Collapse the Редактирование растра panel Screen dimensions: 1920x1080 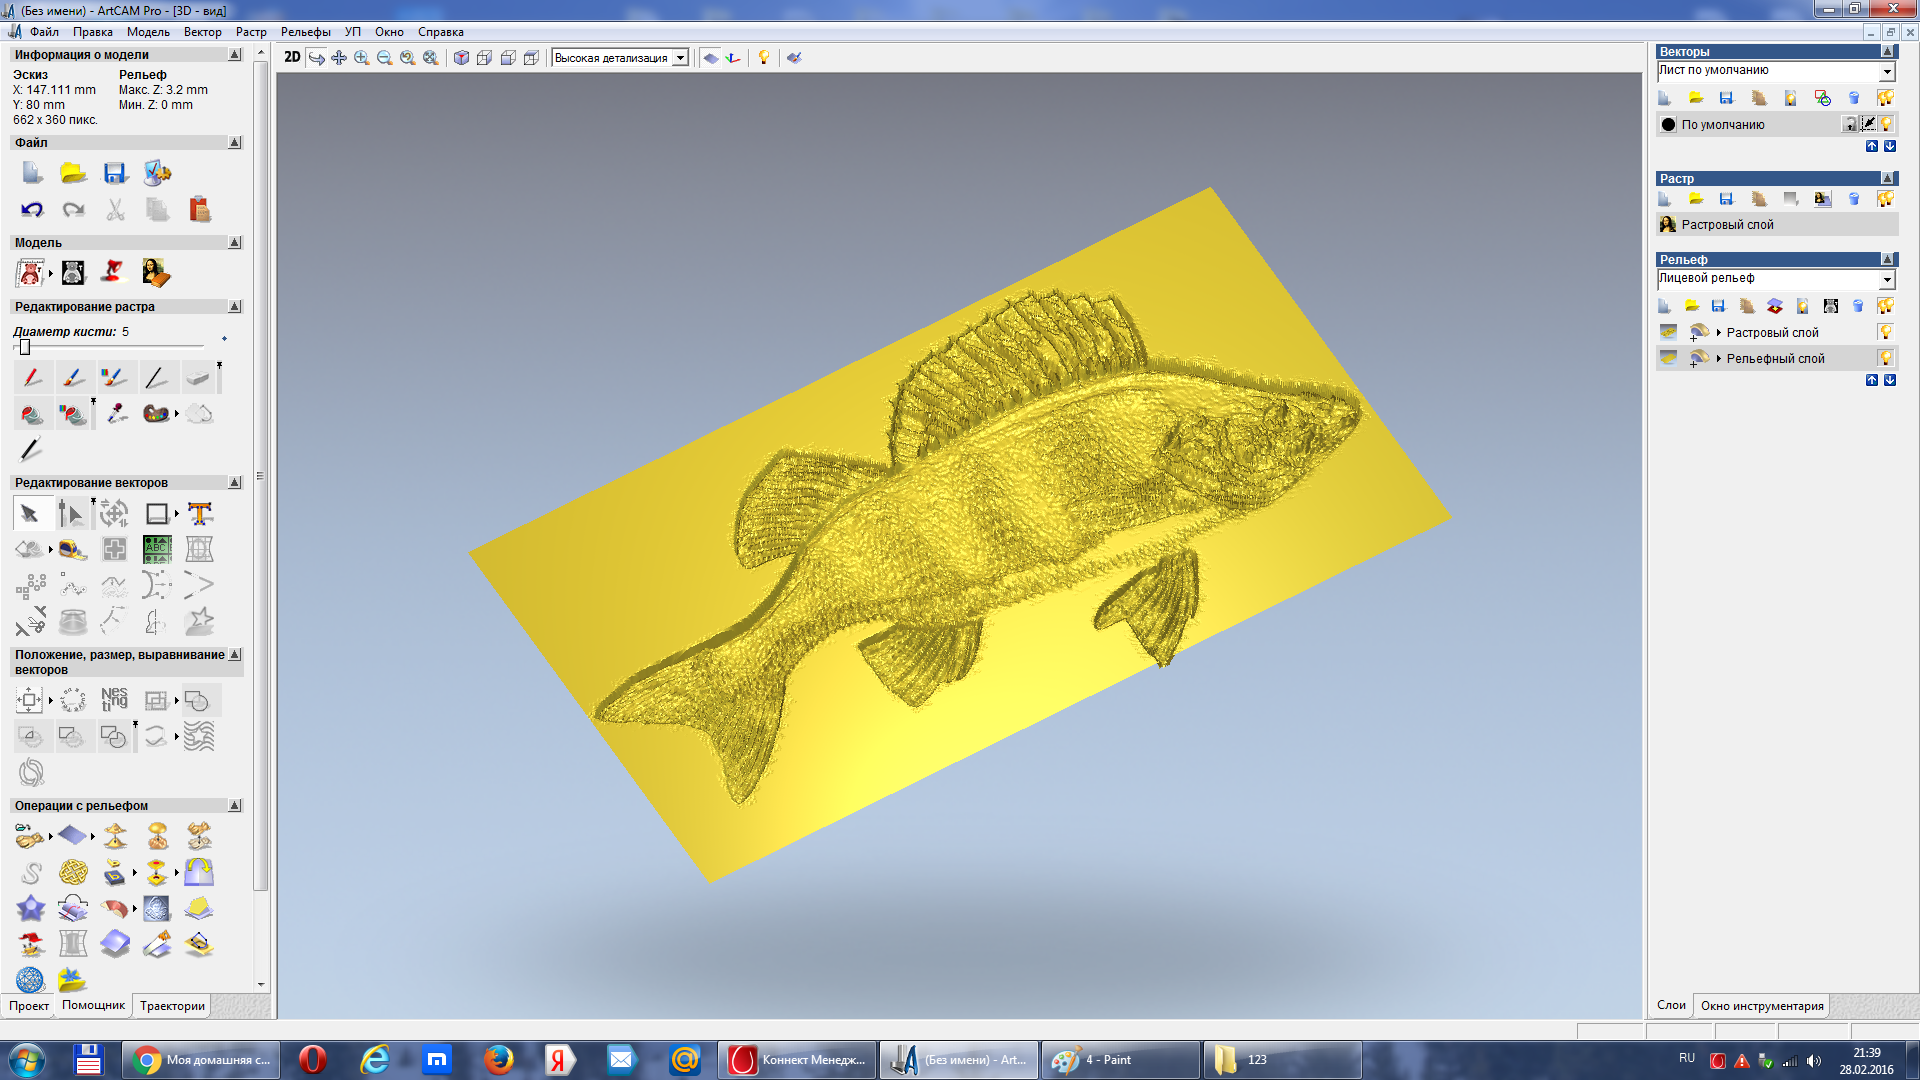point(235,307)
